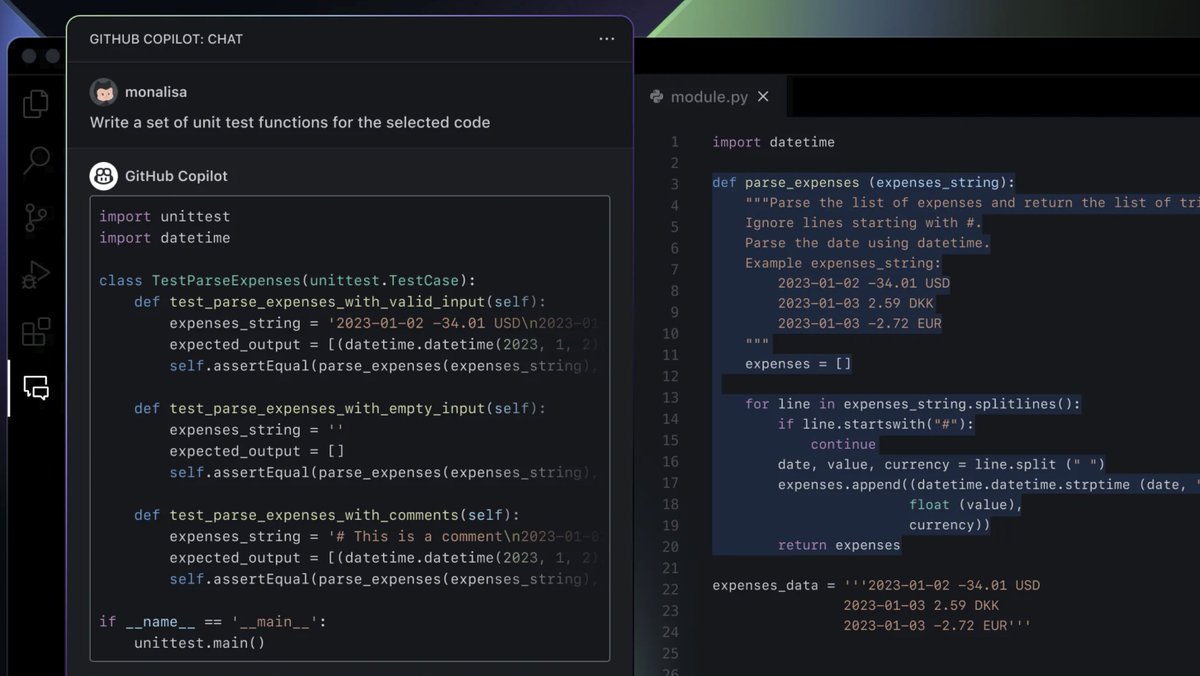Open the Extensions view

tap(36, 332)
